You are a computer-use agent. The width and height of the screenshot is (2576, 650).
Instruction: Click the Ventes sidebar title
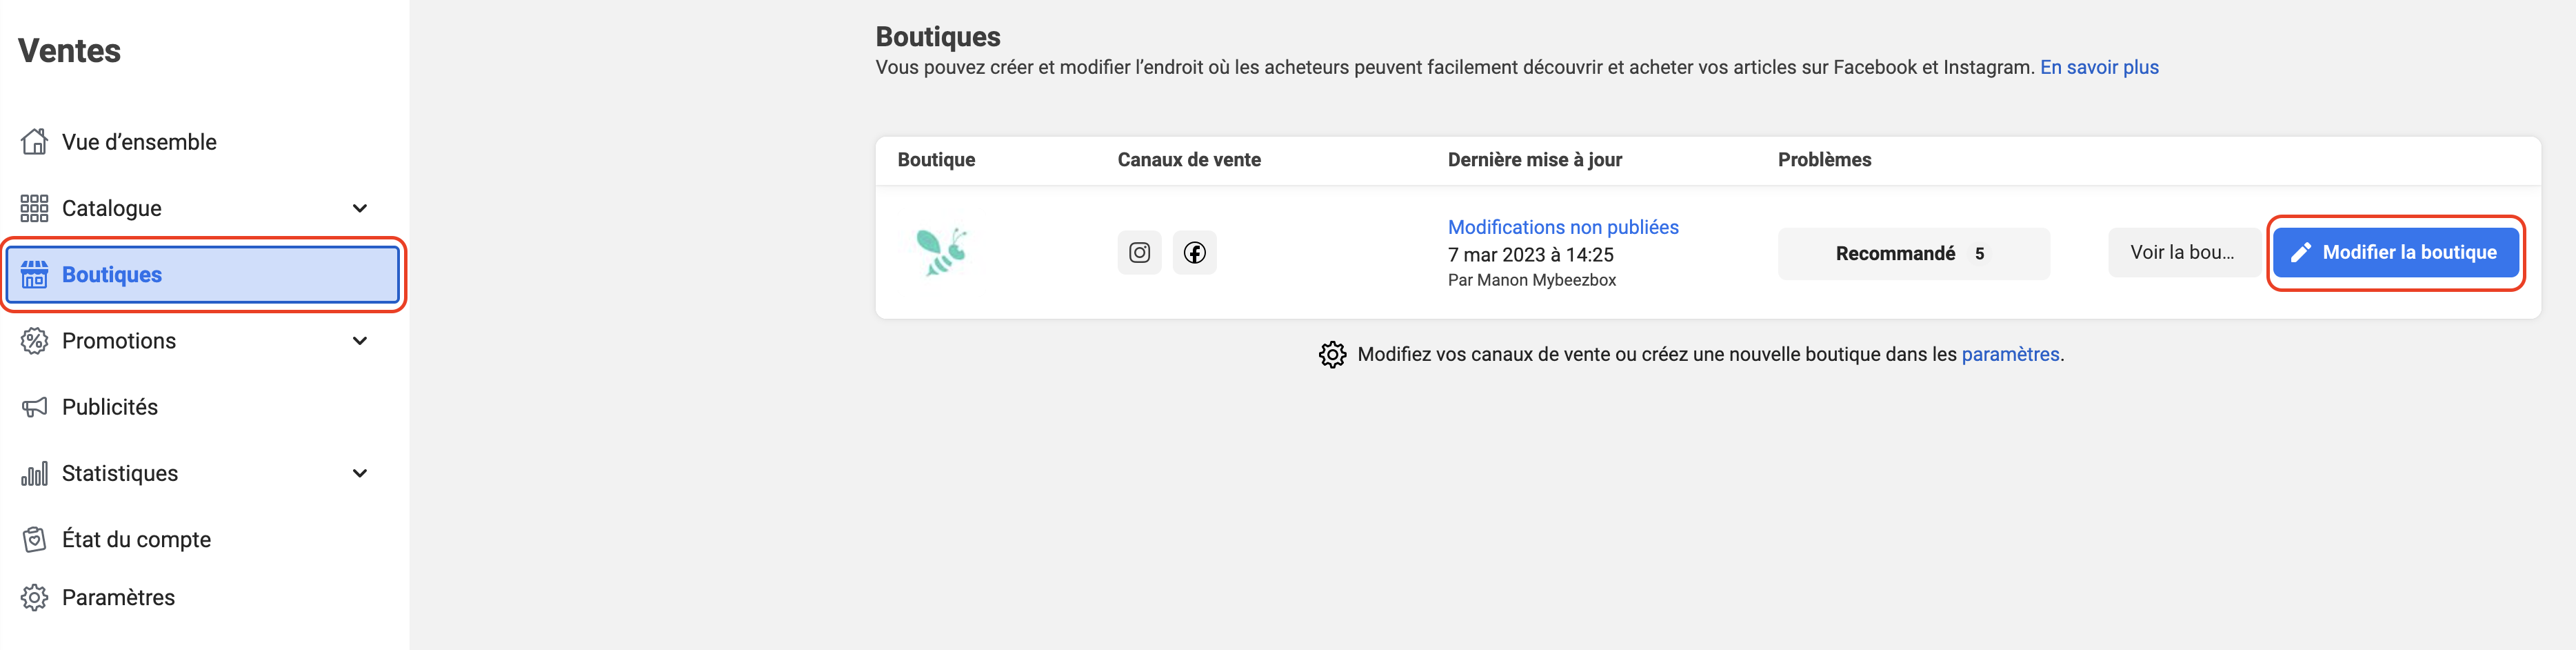[x=69, y=51]
